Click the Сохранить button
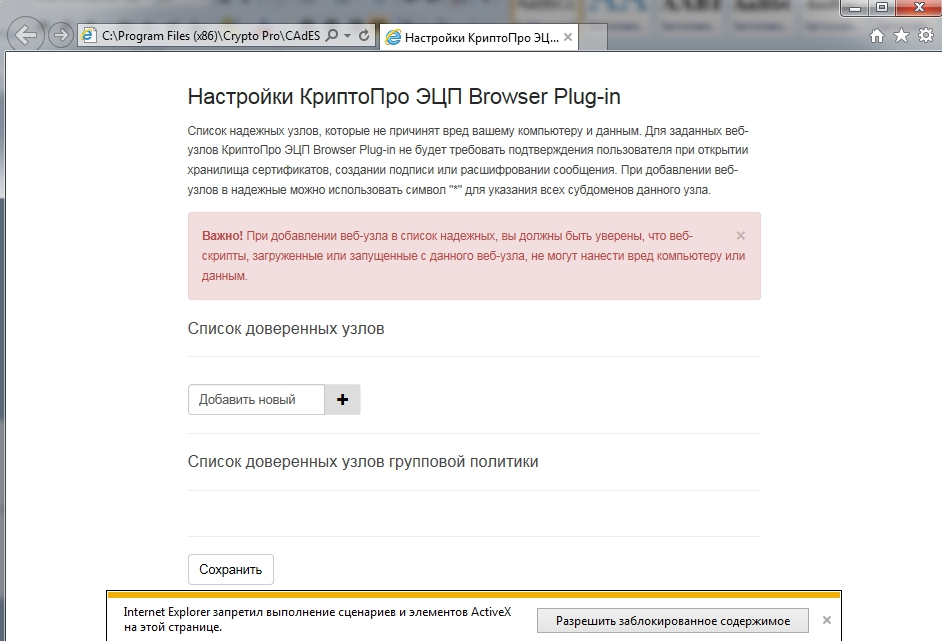Image resolution: width=942 pixels, height=641 pixels. pyautogui.click(x=230, y=569)
